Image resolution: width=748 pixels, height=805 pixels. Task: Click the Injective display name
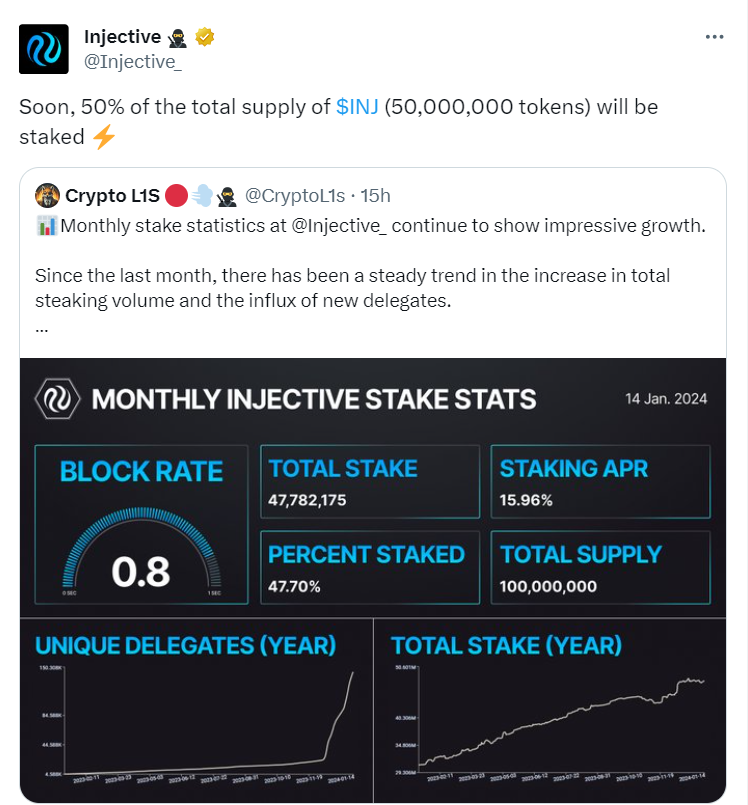122,37
